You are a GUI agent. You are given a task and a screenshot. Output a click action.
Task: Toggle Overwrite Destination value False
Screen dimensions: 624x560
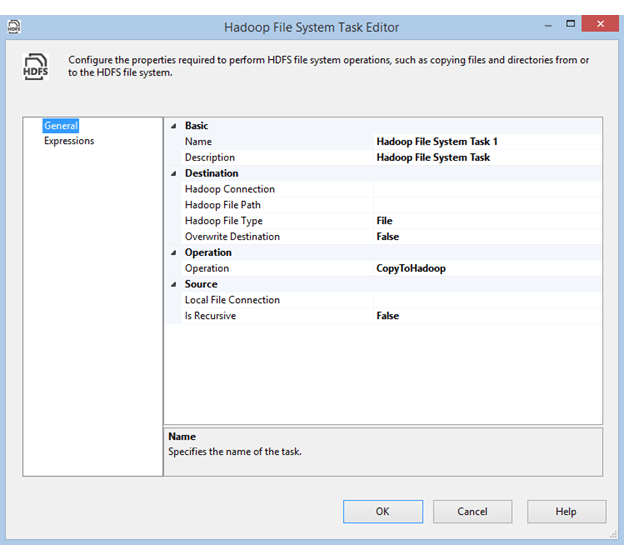(x=488, y=237)
